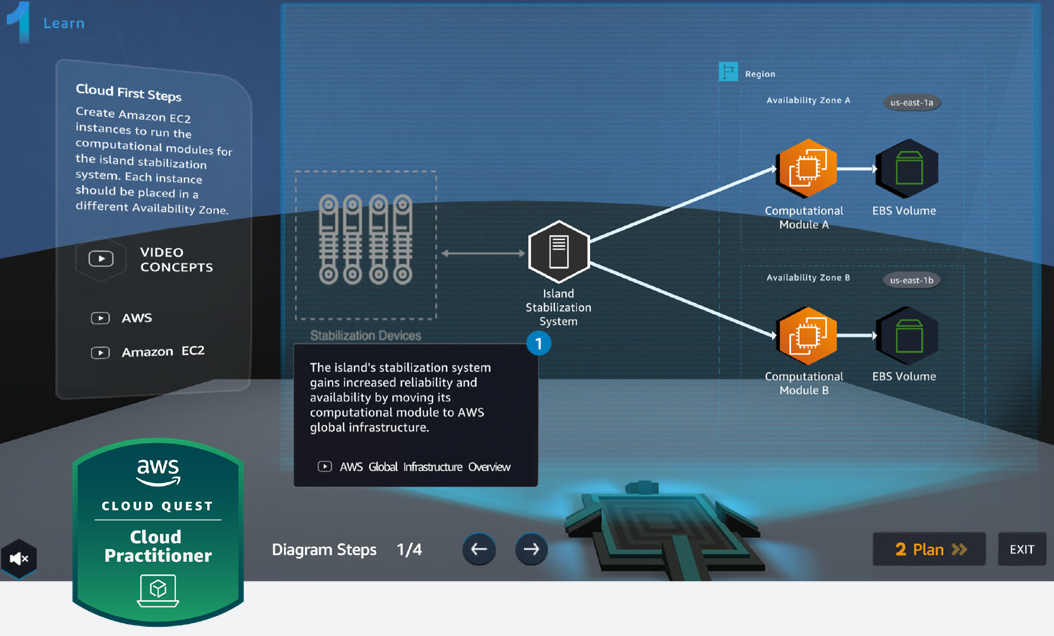
Task: Click the Stabilization Devices caption
Action: (x=366, y=335)
